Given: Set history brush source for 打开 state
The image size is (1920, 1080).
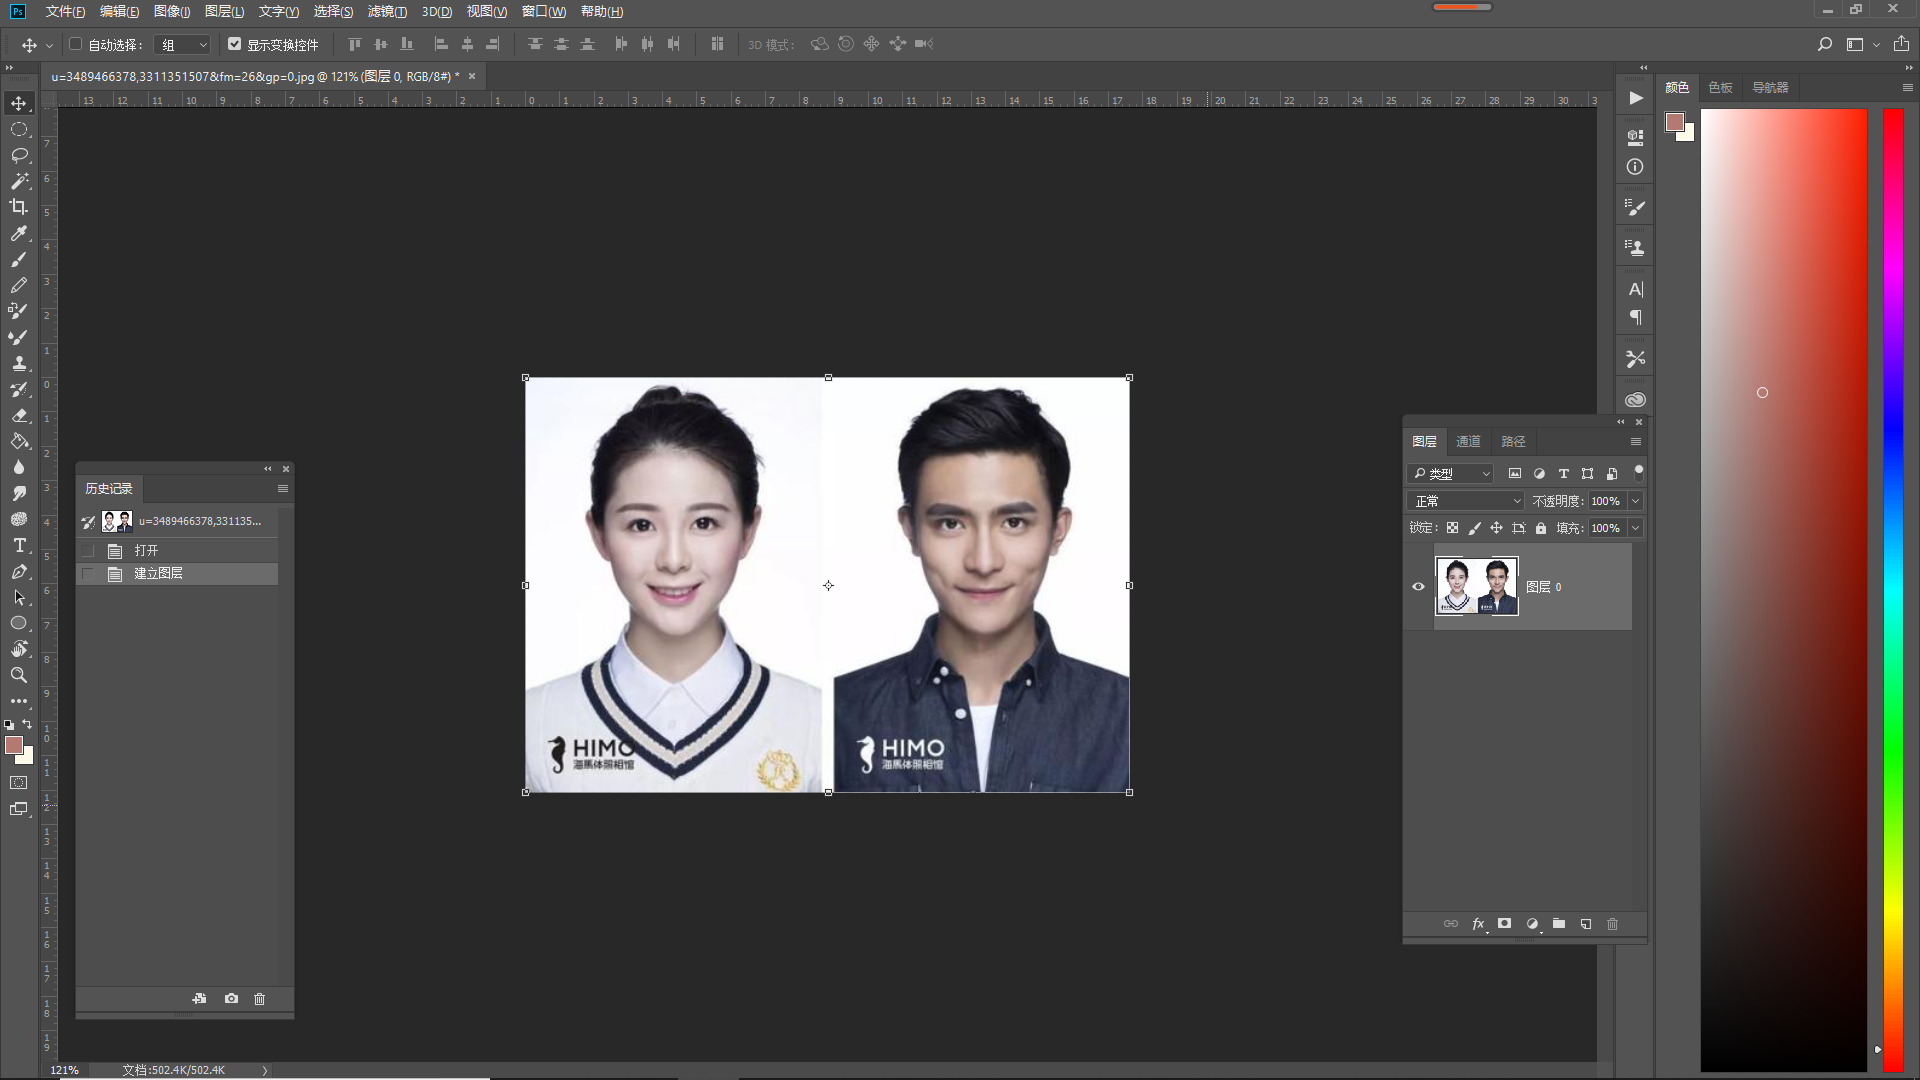Looking at the screenshot, I should (88, 551).
